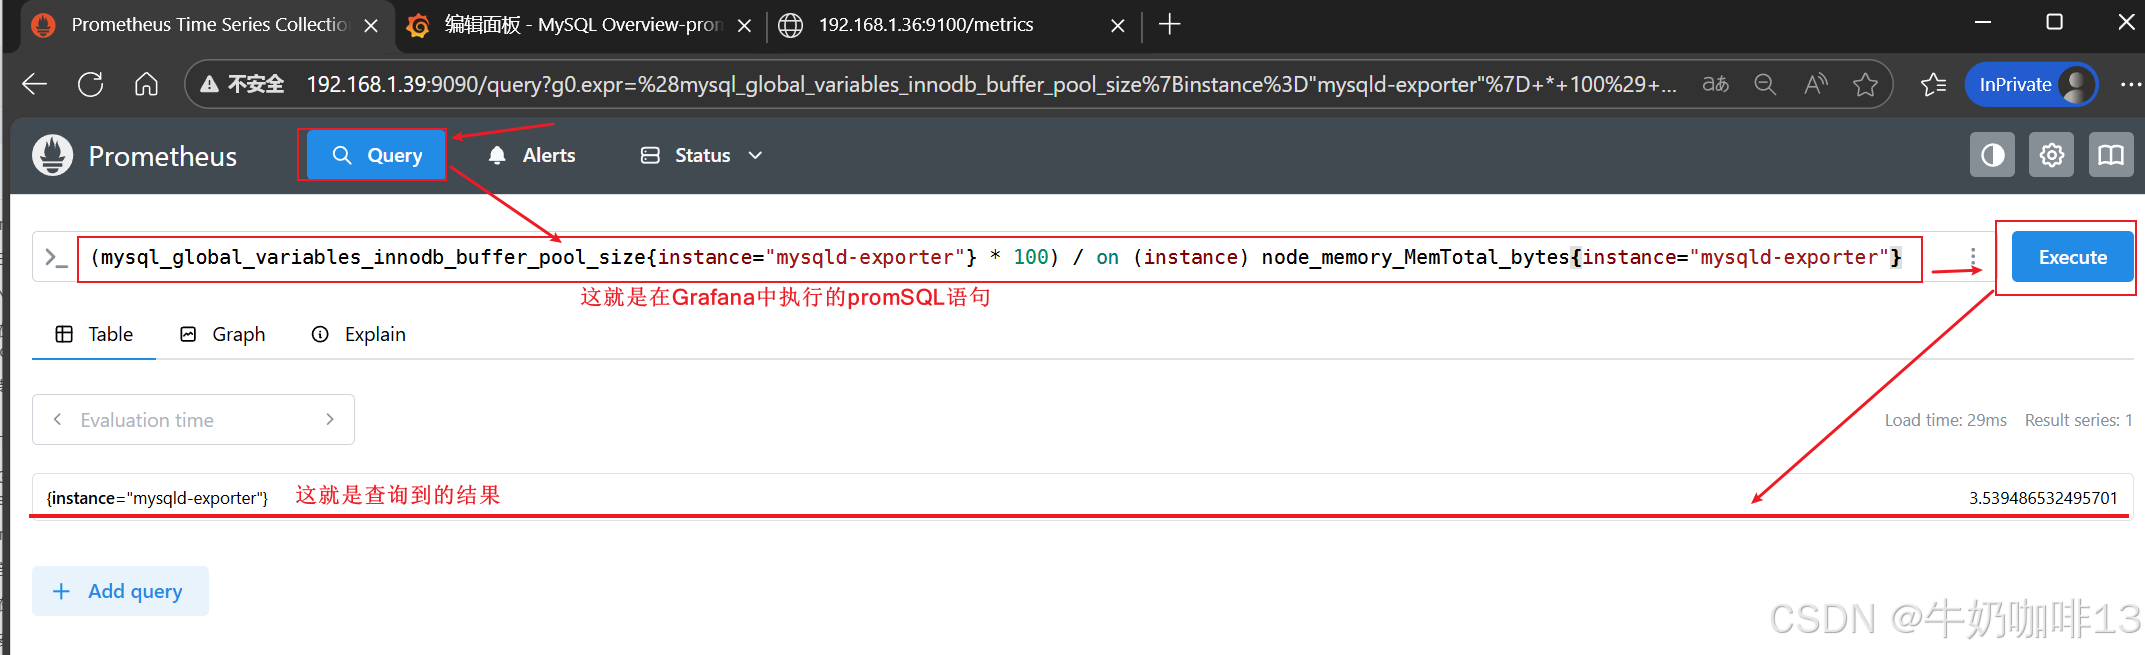The width and height of the screenshot is (2145, 655).
Task: Expand the Status dropdown menu
Action: 702,155
